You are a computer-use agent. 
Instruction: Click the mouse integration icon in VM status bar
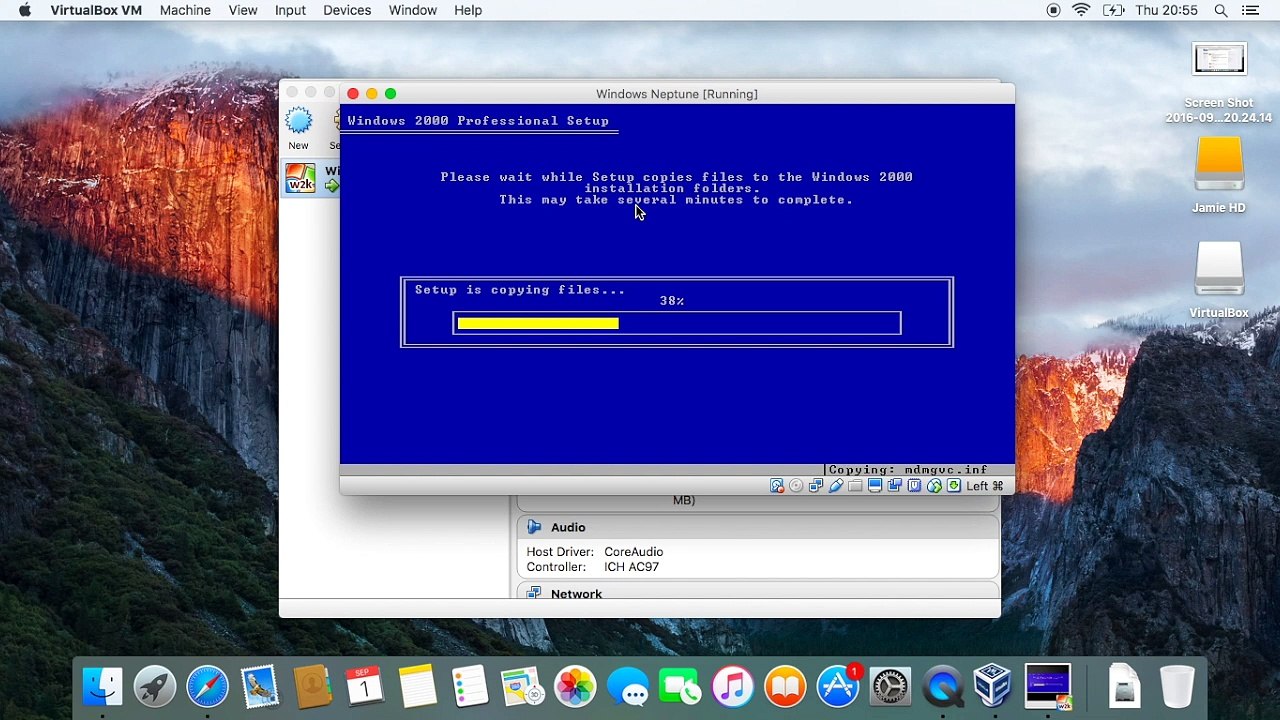coord(934,486)
